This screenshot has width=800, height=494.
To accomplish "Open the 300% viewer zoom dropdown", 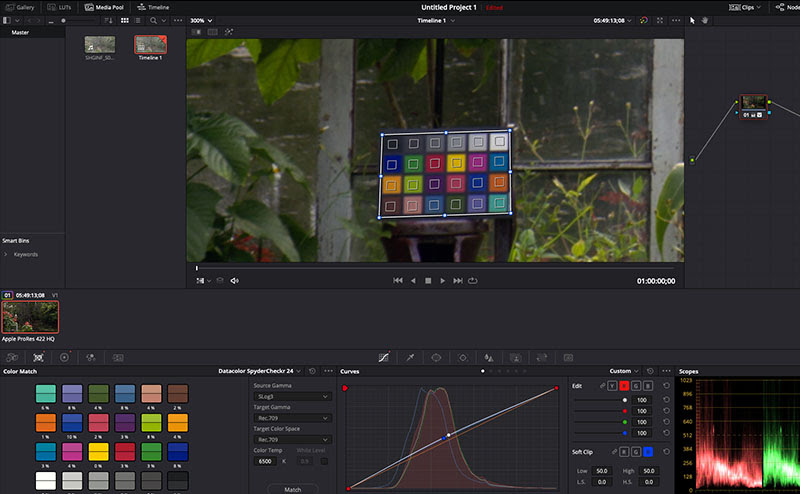I will pyautogui.click(x=201, y=20).
